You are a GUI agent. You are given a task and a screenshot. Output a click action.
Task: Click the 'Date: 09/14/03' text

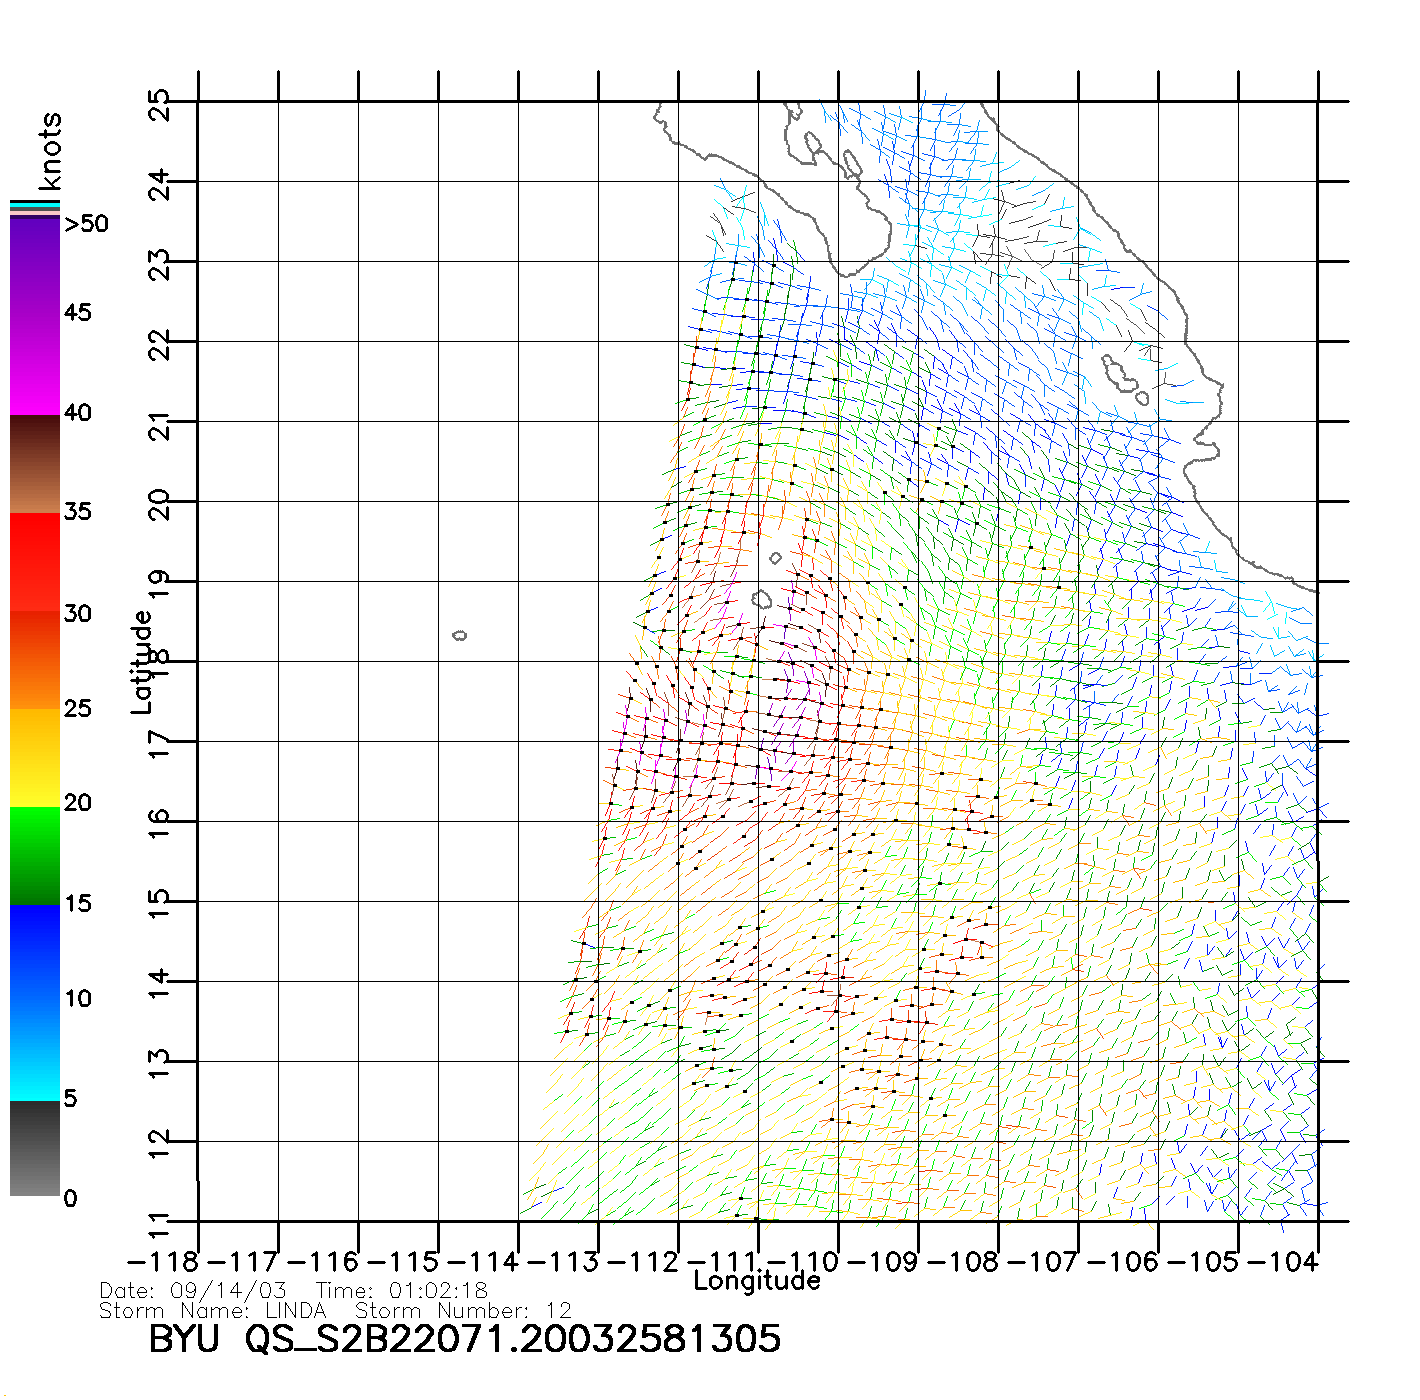193,1291
